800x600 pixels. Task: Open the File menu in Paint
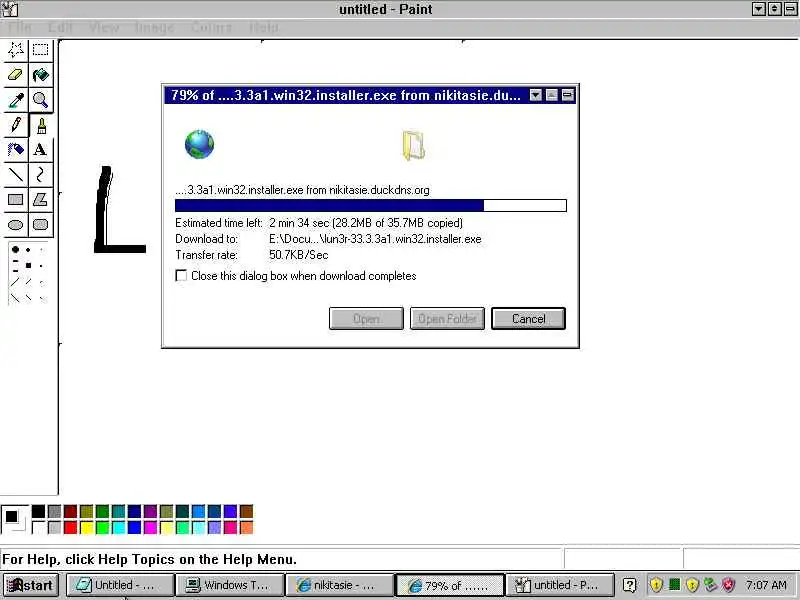click(x=20, y=28)
